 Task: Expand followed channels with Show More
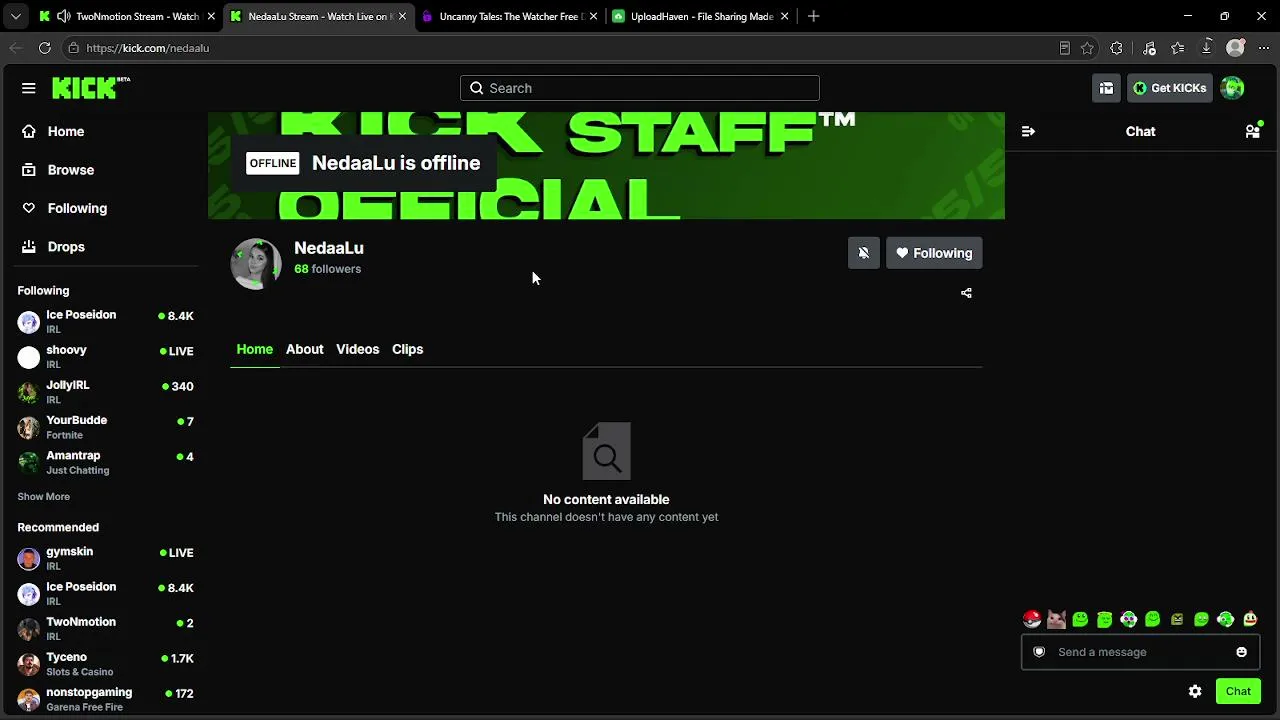[43, 497]
